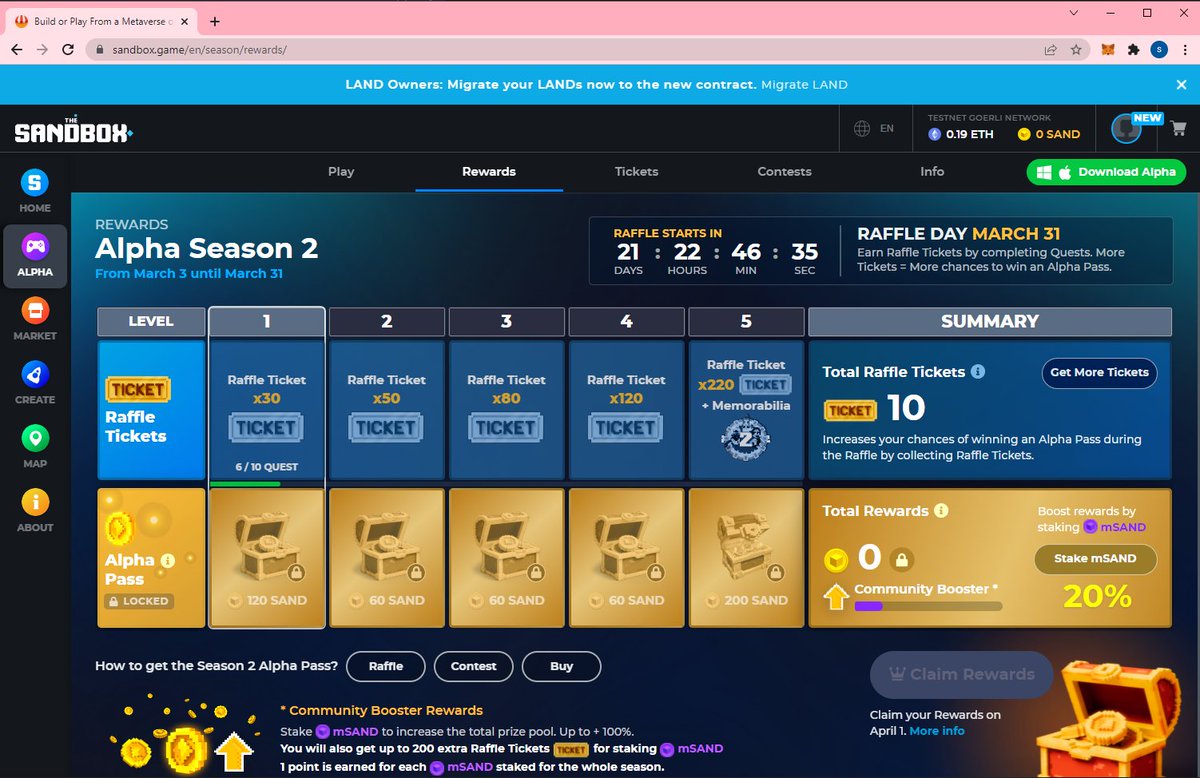Open the More info link
This screenshot has height=778, width=1200.
coord(937,731)
